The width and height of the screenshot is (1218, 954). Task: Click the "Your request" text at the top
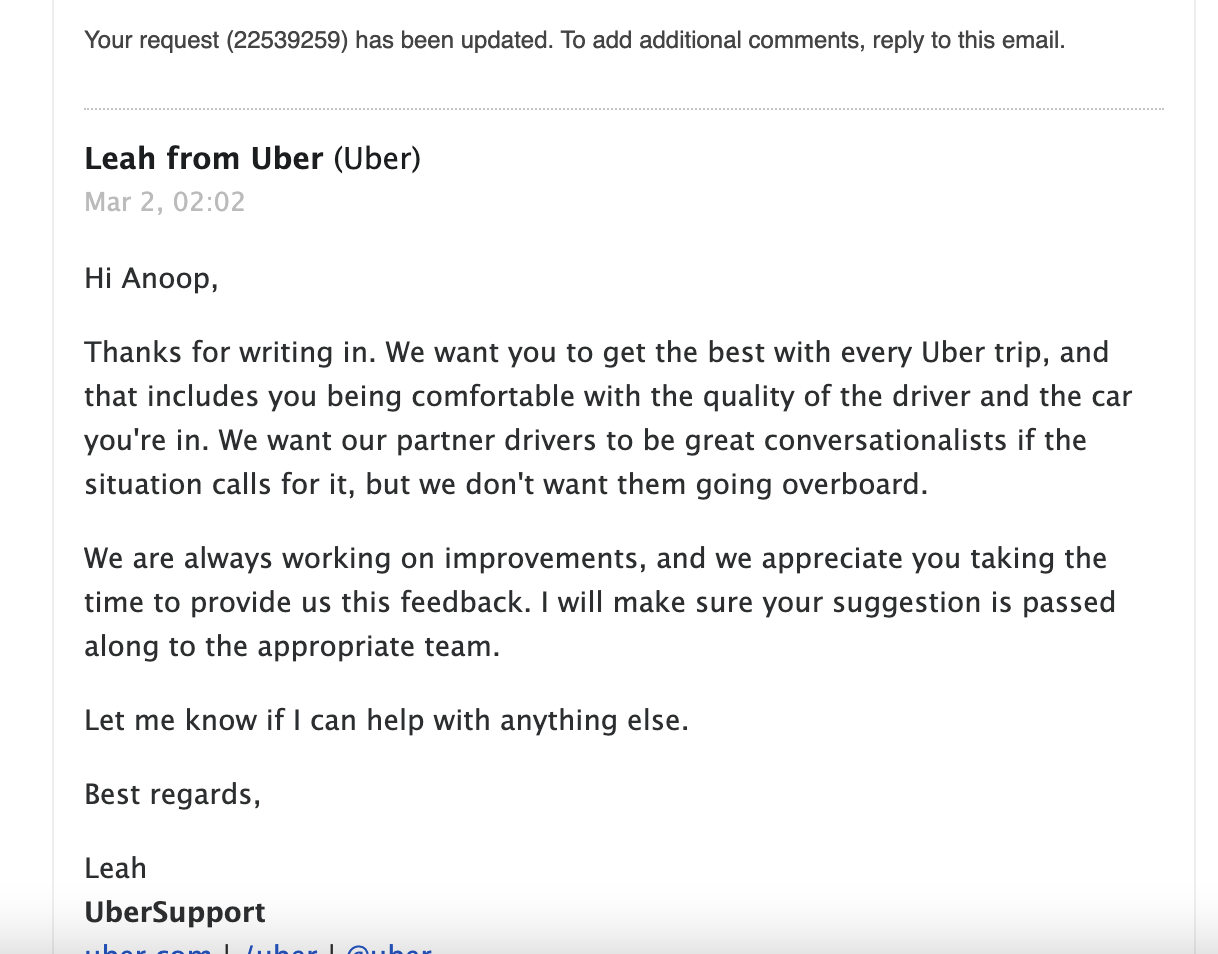[x=152, y=41]
